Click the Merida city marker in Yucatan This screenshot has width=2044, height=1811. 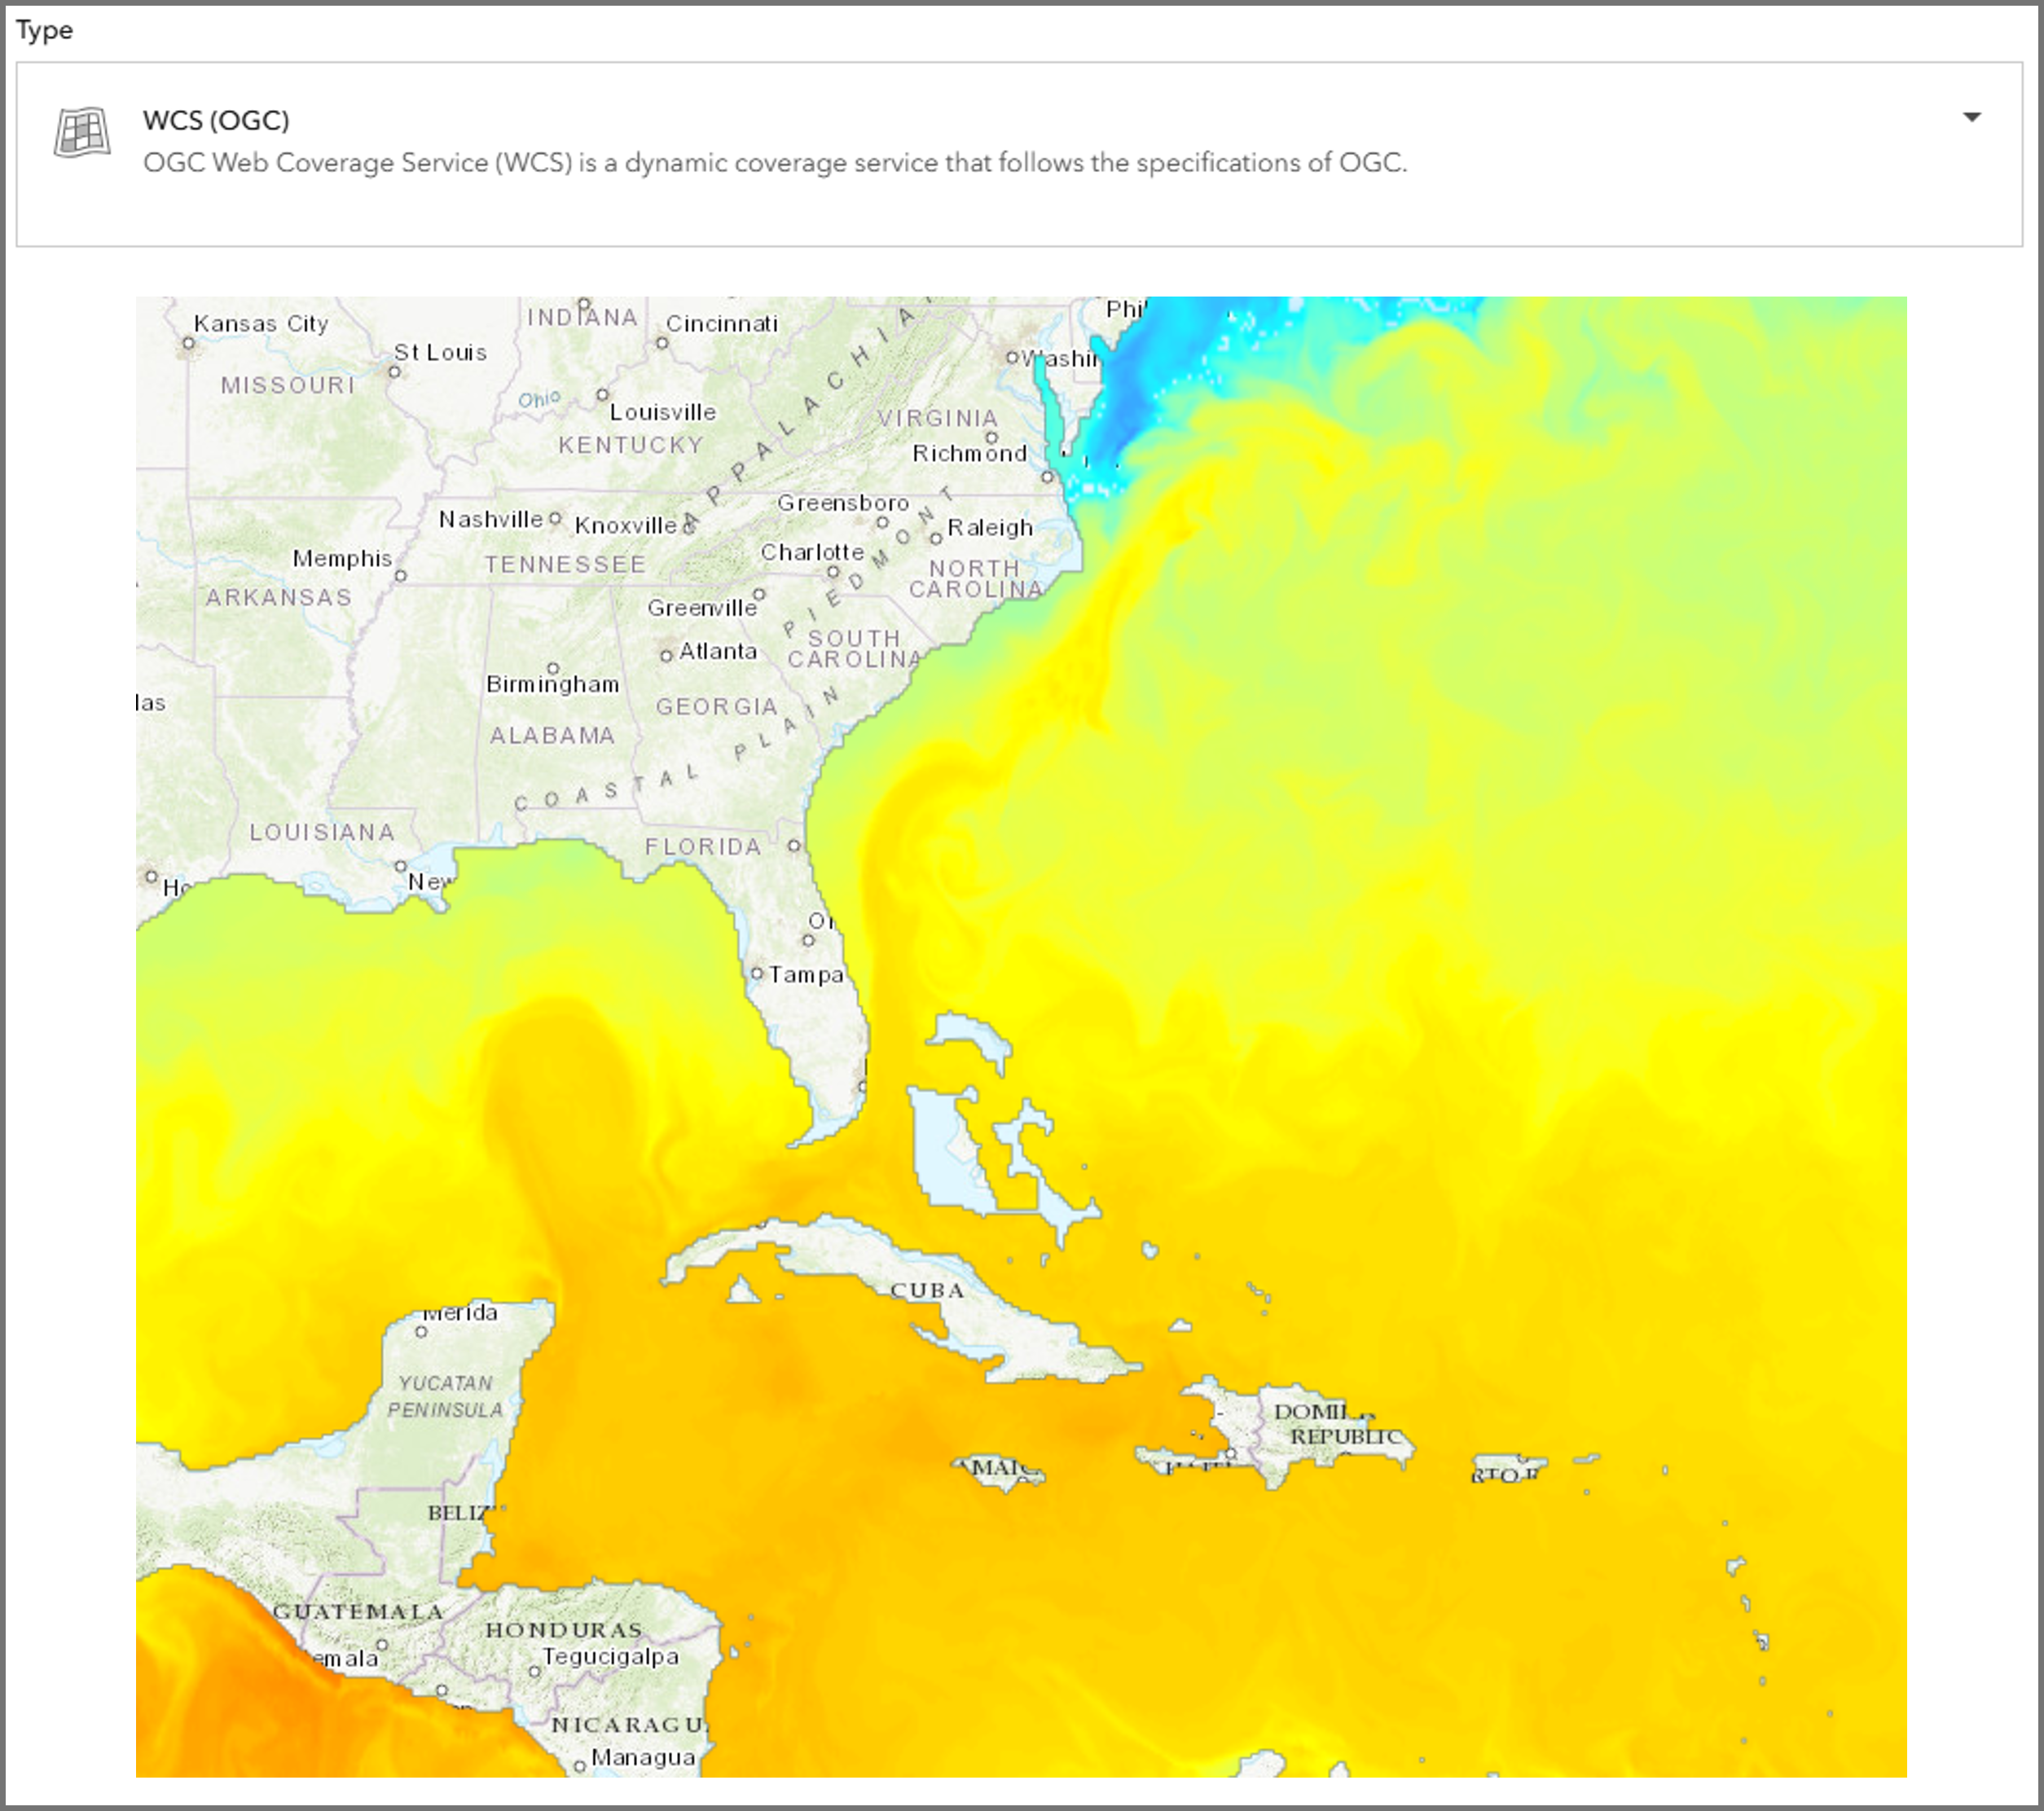[421, 1331]
